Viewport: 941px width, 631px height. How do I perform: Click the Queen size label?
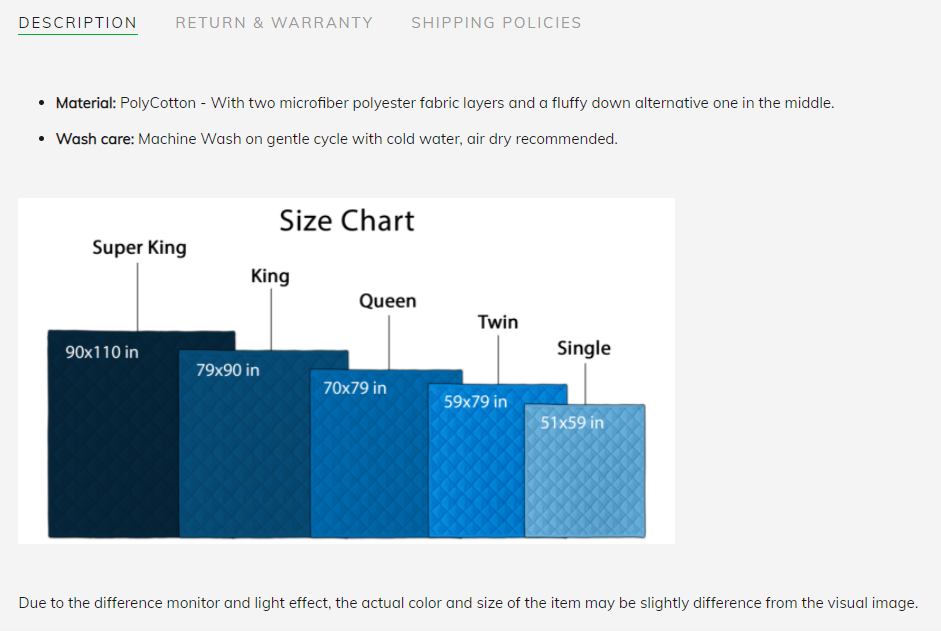pyautogui.click(x=388, y=301)
